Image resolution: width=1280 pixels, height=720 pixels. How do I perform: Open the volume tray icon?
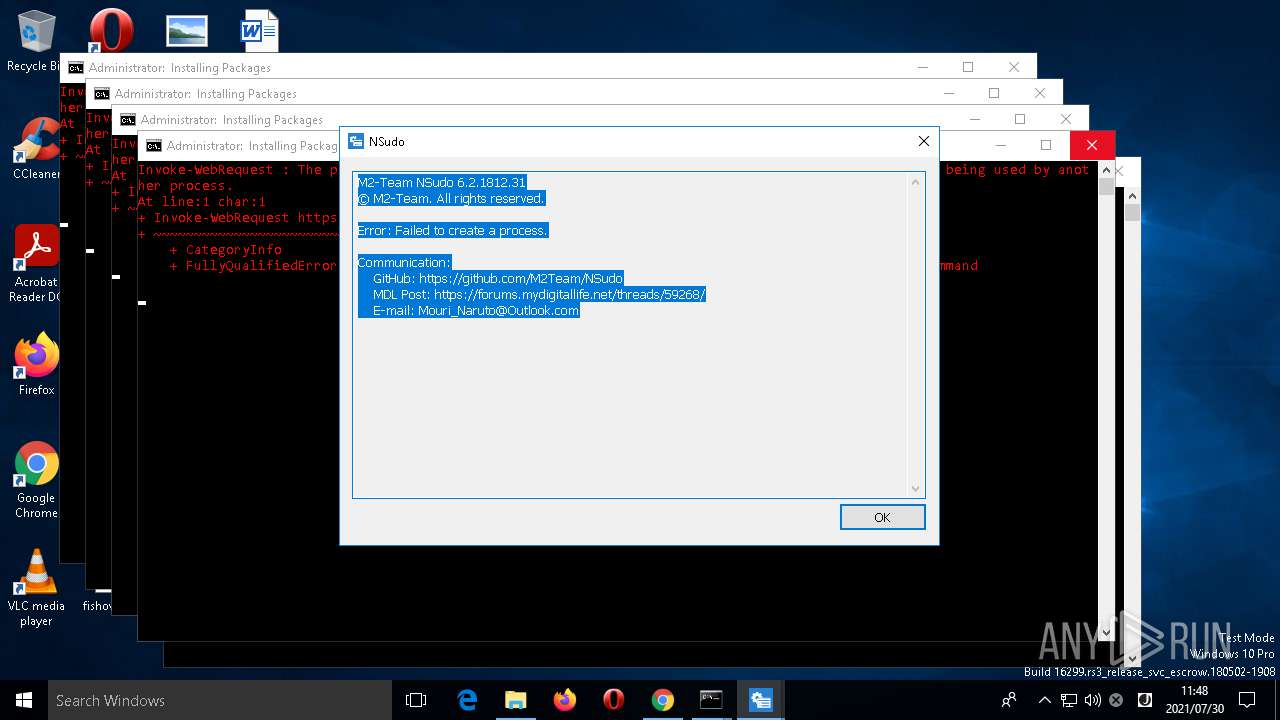coord(1092,700)
